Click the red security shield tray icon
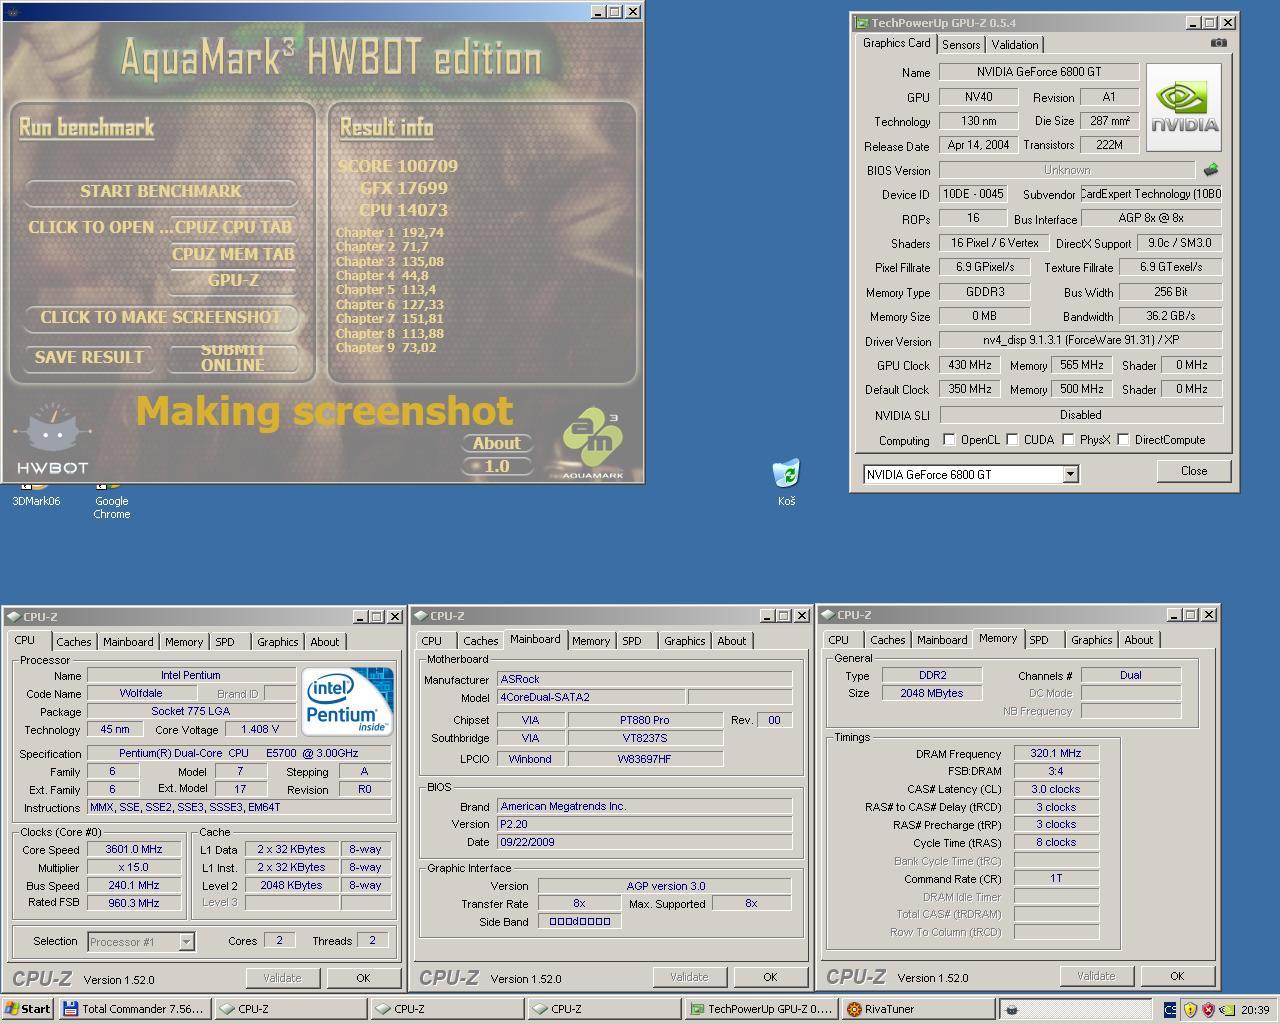 click(1209, 1010)
